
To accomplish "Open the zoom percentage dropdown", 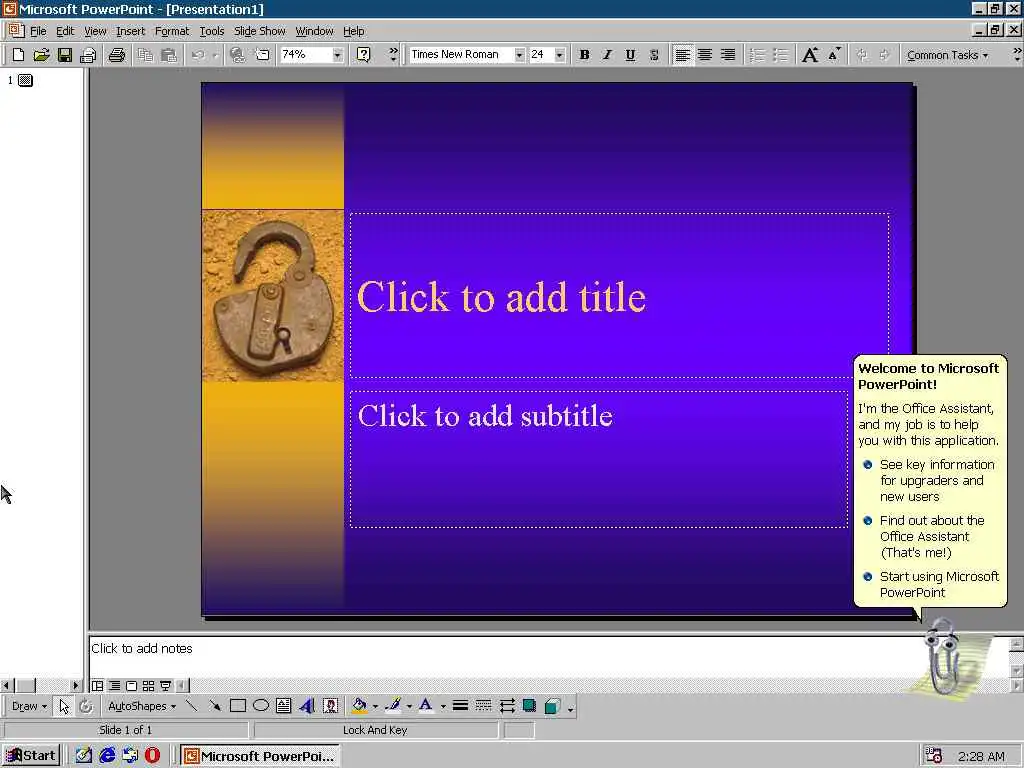I will (337, 55).
